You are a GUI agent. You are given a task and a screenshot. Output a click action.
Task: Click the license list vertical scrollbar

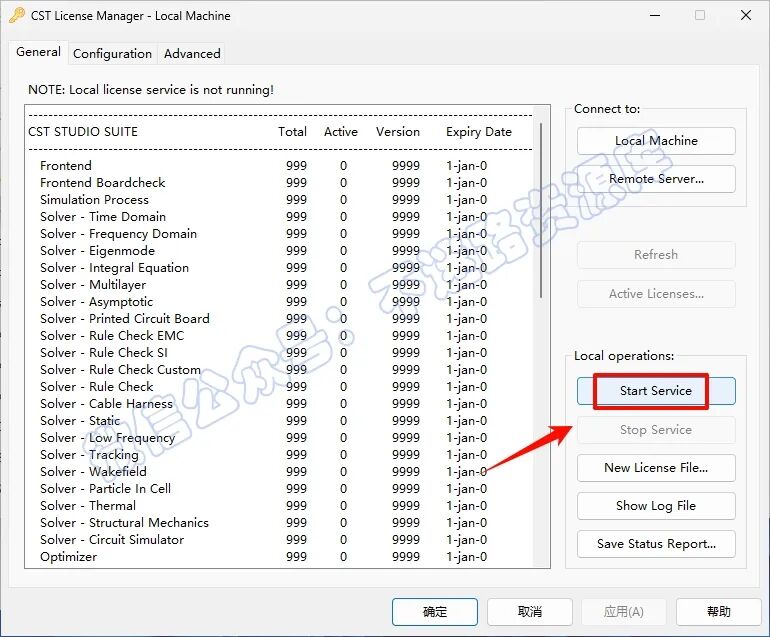541,210
